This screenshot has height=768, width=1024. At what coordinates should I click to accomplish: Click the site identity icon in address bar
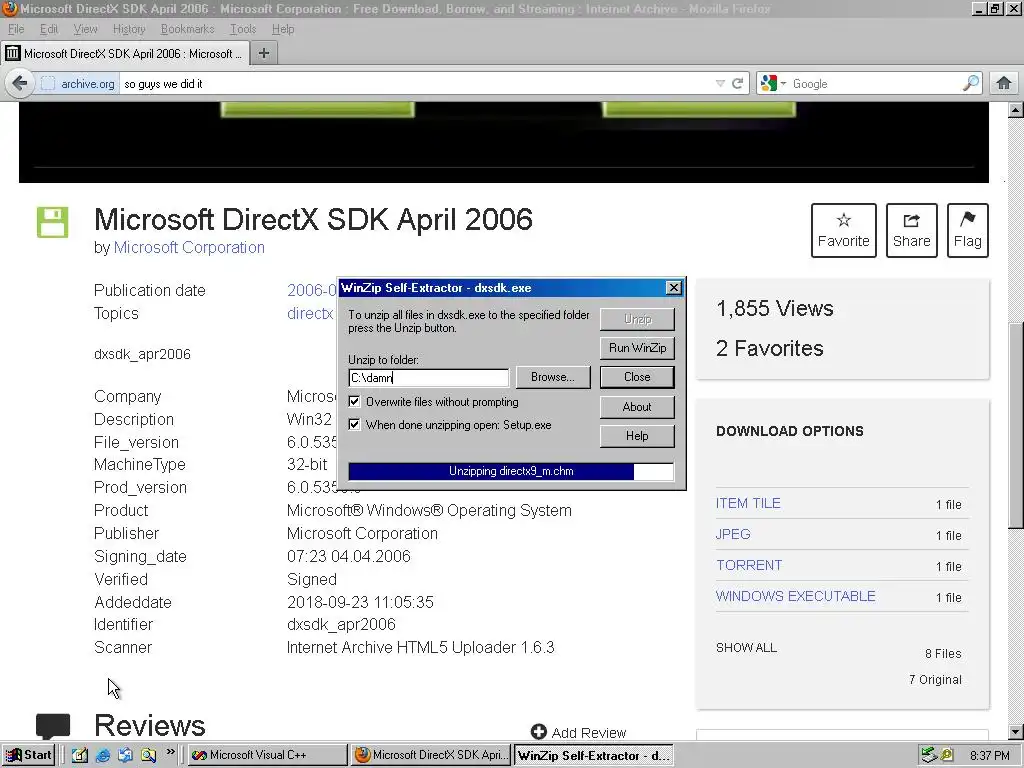48,84
